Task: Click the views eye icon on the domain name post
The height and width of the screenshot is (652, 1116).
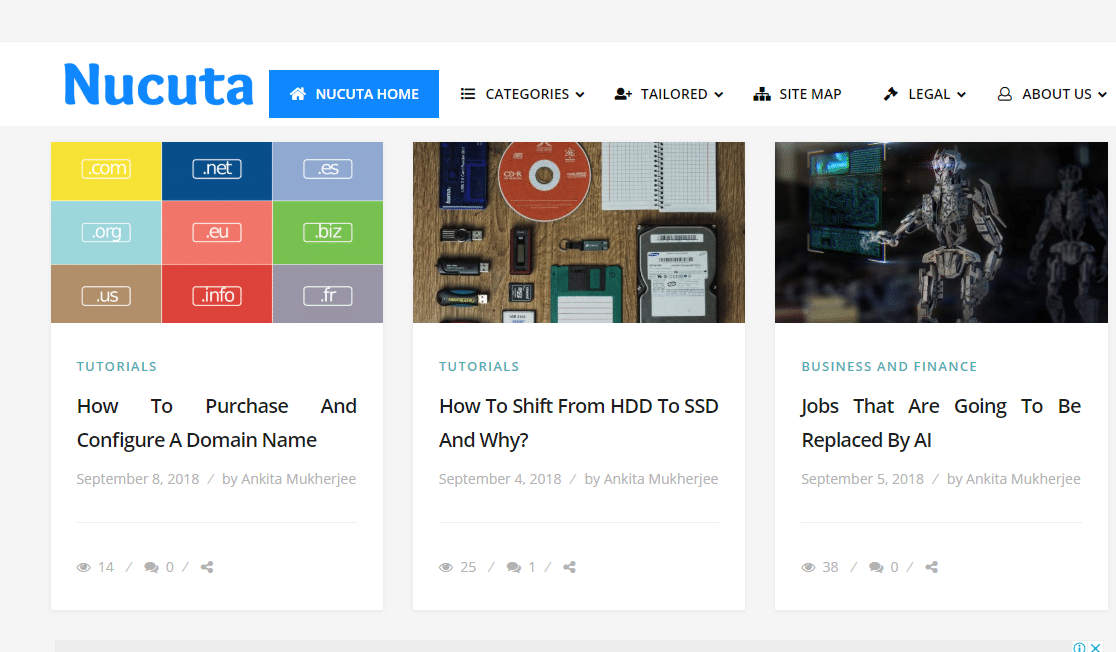Action: coord(84,567)
